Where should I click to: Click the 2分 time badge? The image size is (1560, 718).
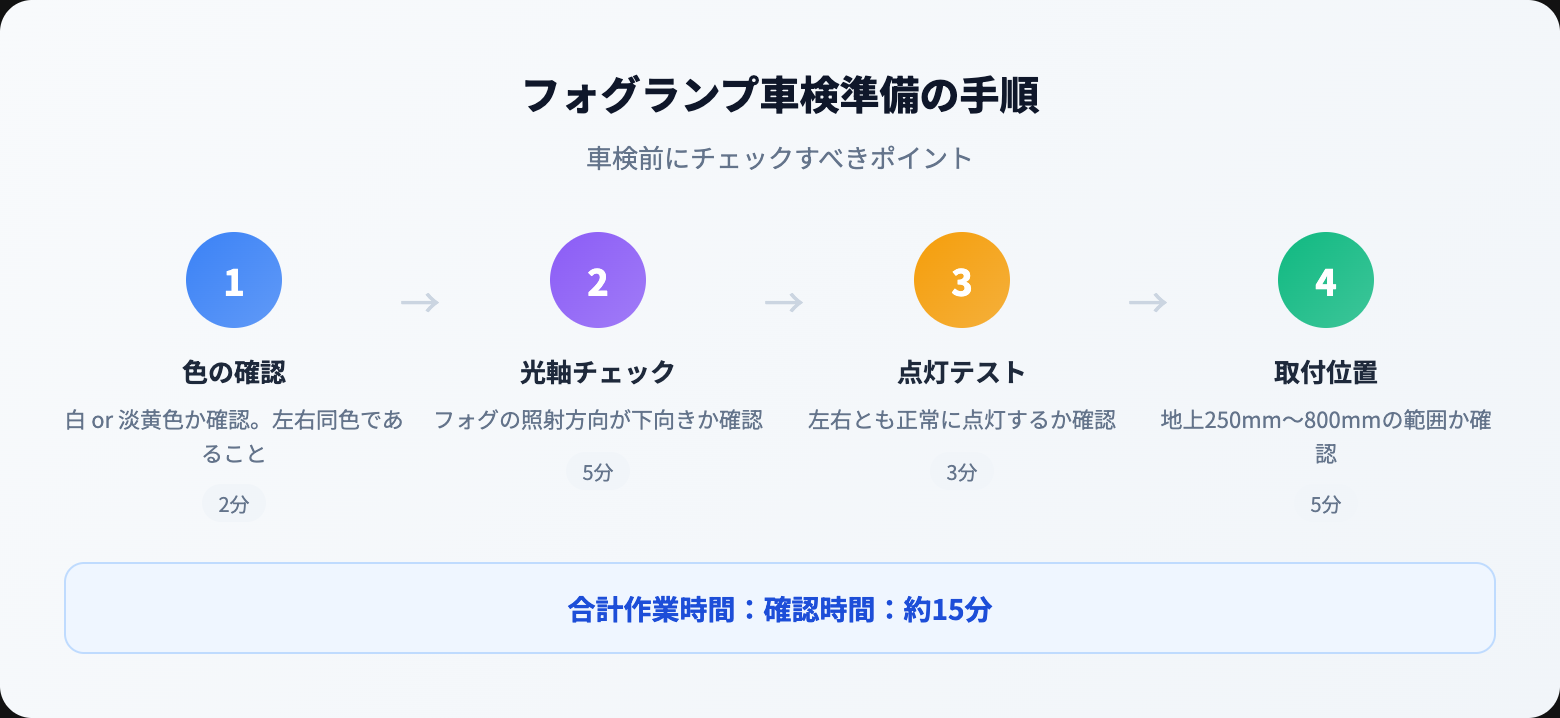point(234,504)
